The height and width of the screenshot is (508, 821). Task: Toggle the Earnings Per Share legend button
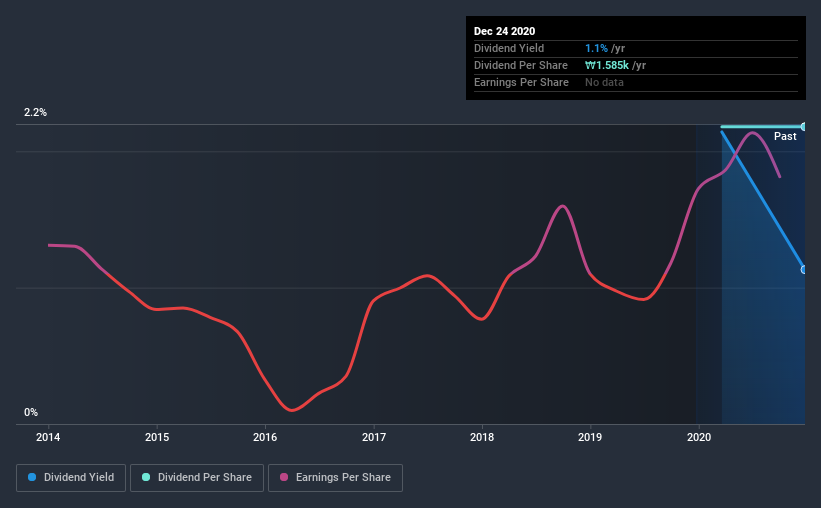point(335,478)
